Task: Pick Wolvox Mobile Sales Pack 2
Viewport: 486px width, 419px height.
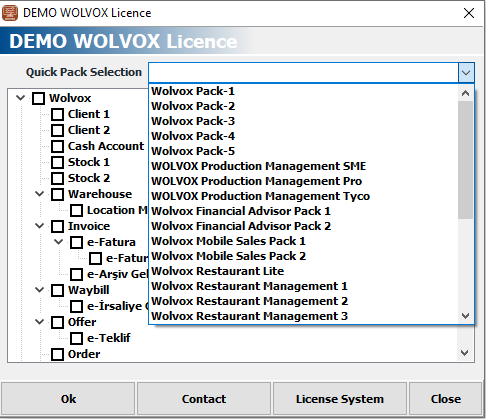Action: (x=303, y=256)
